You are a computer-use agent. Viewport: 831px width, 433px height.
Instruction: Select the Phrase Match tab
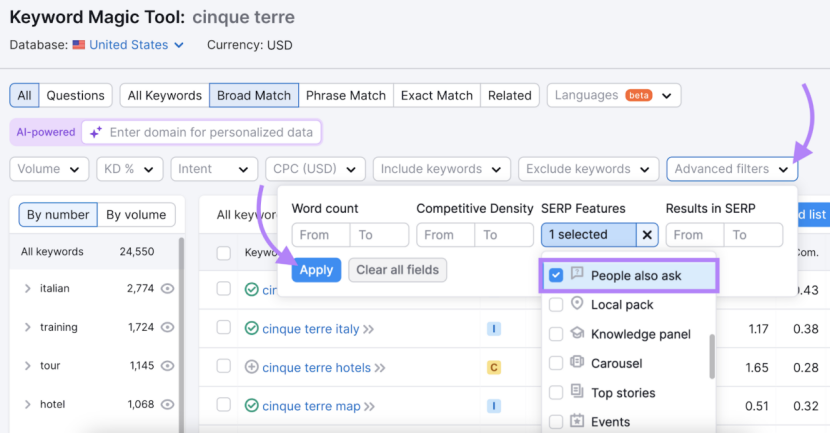[345, 95]
